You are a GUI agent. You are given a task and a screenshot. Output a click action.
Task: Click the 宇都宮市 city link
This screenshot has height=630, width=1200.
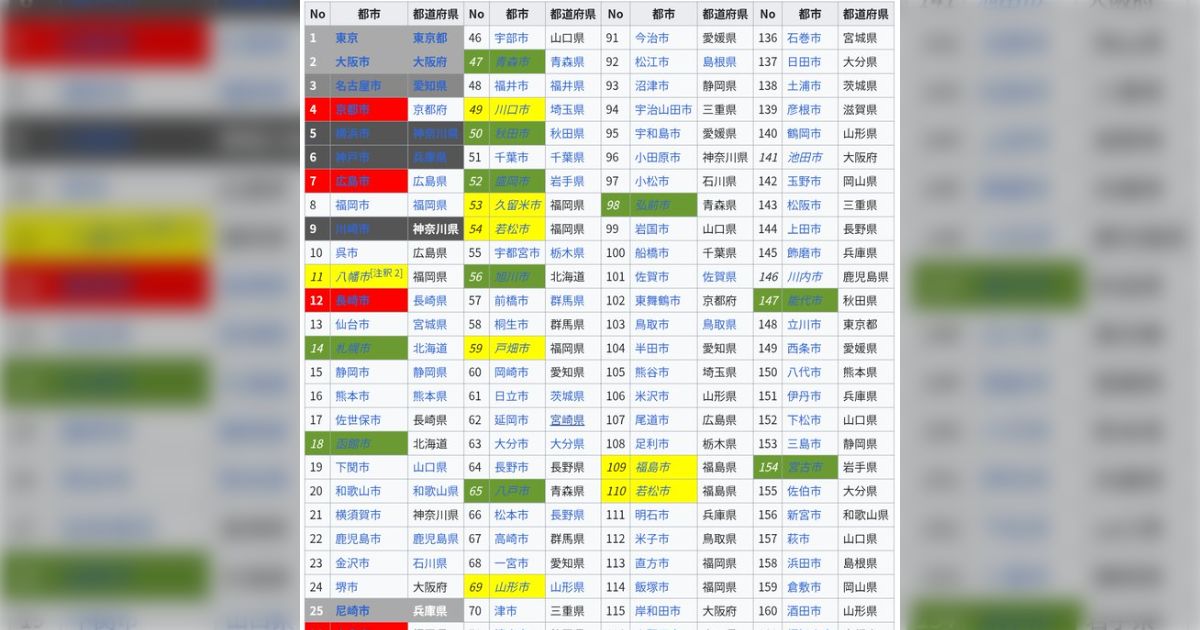pos(518,253)
